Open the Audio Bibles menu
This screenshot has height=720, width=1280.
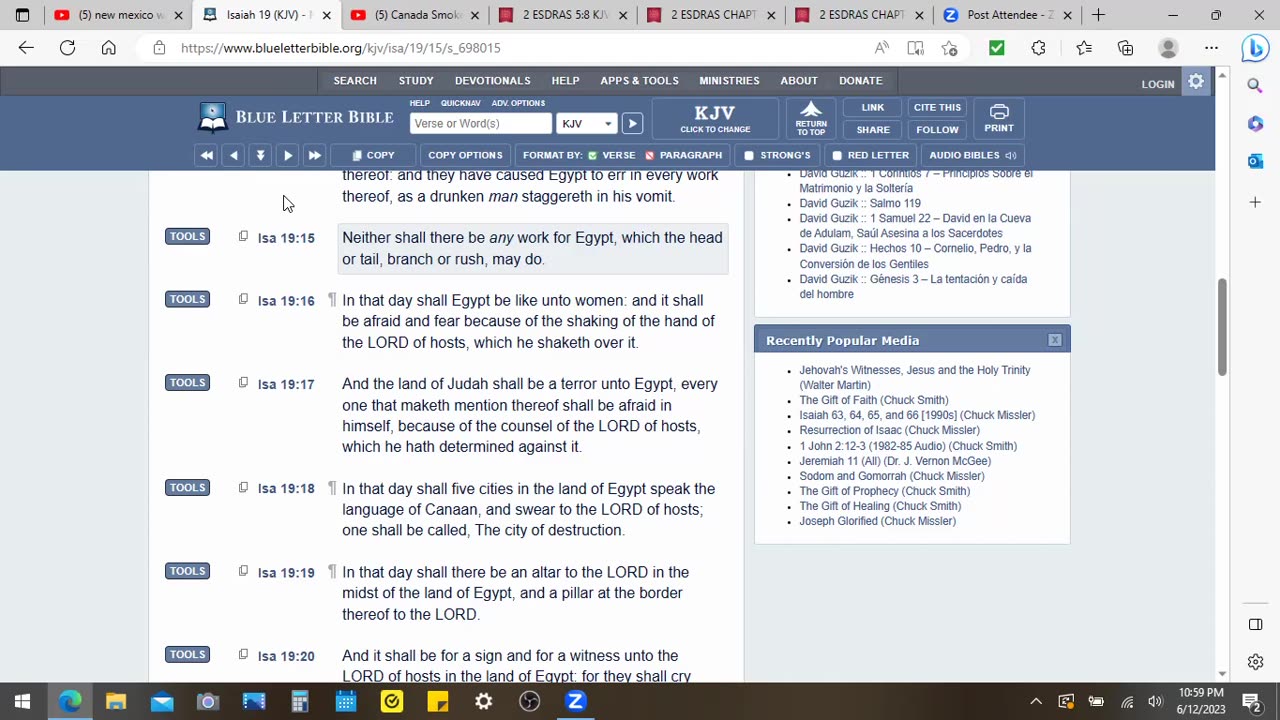pos(972,155)
